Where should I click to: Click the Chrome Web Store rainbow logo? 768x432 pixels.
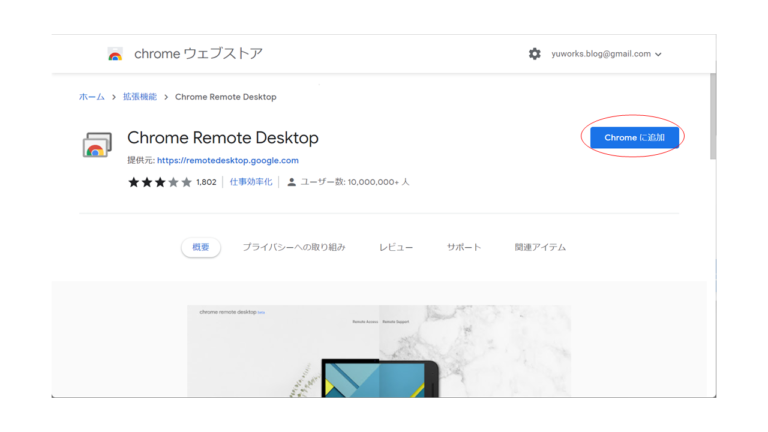[x=115, y=54]
